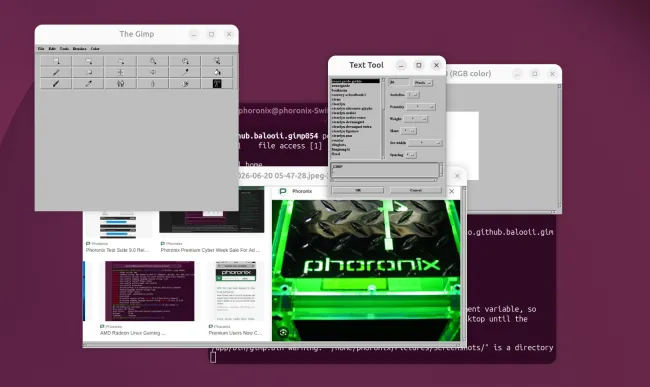This screenshot has width=650, height=387.
Task: Close the Phoronix image preview panel
Action: (x=451, y=191)
